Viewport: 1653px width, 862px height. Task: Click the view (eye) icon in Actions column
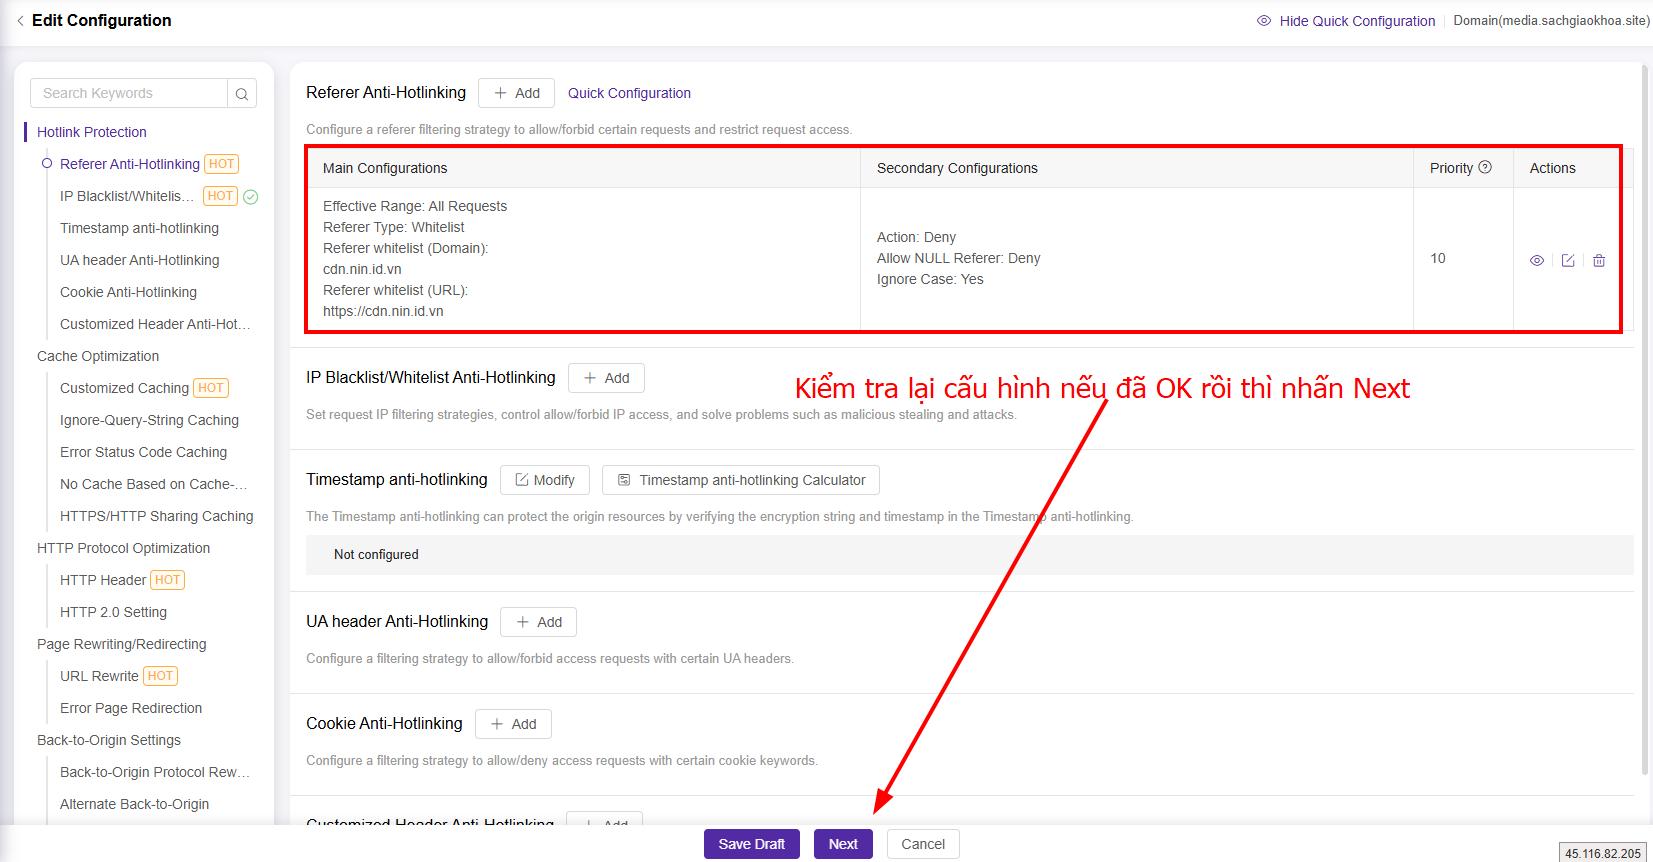(1537, 261)
